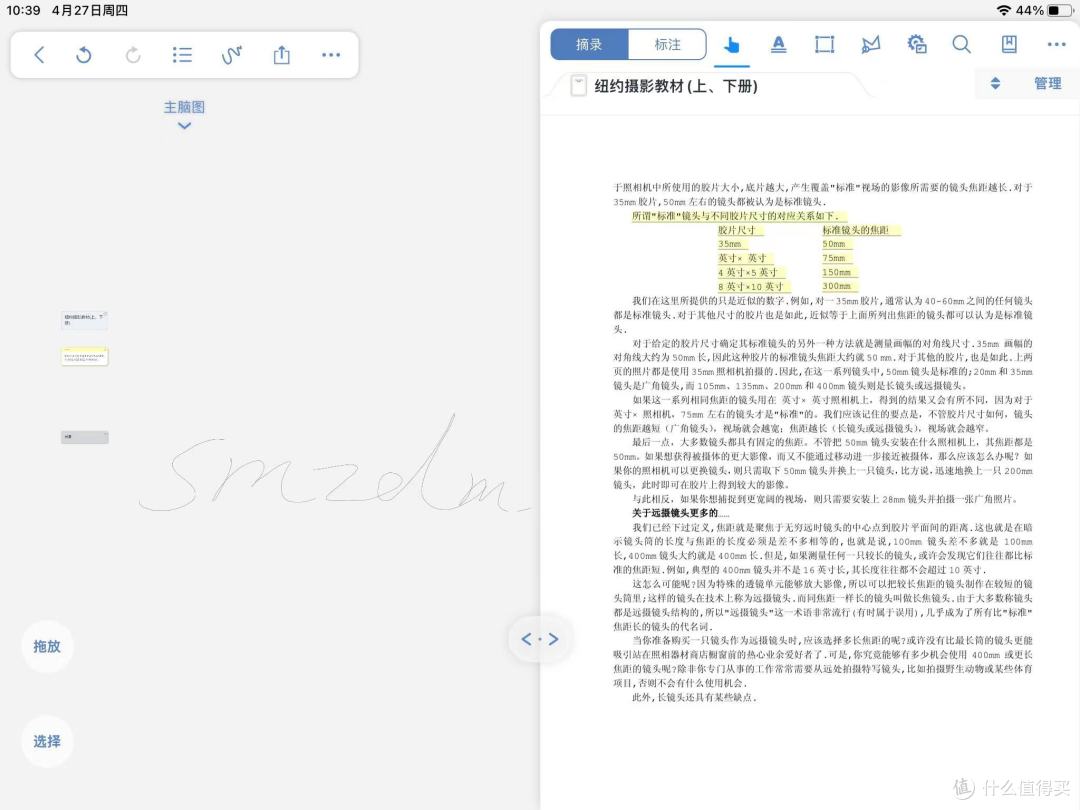Open the document settings gear icon
The width and height of the screenshot is (1080, 810).
[916, 44]
